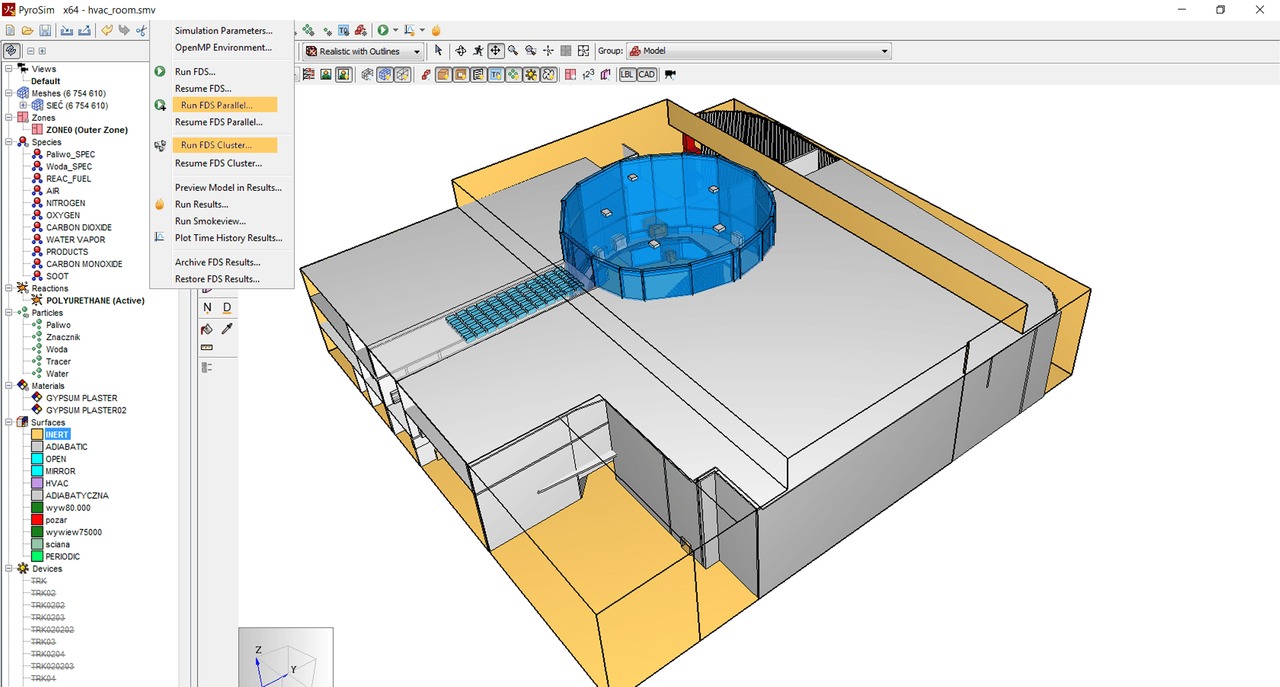Choose Run FDS Parallel menu item
1280x687 pixels.
click(223, 105)
